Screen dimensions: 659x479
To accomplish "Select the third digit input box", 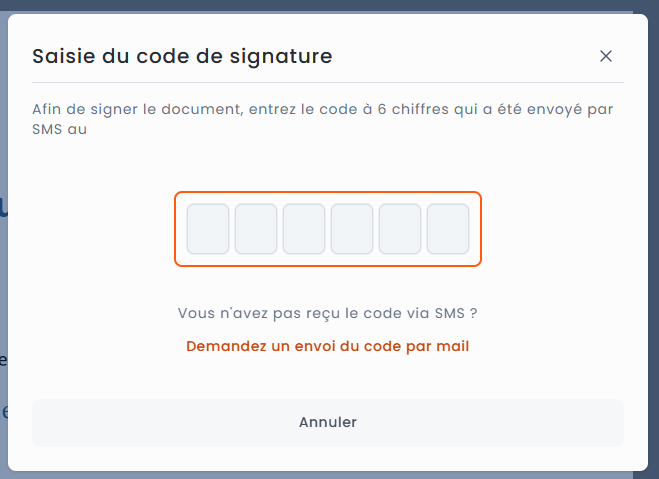I will (x=304, y=229).
